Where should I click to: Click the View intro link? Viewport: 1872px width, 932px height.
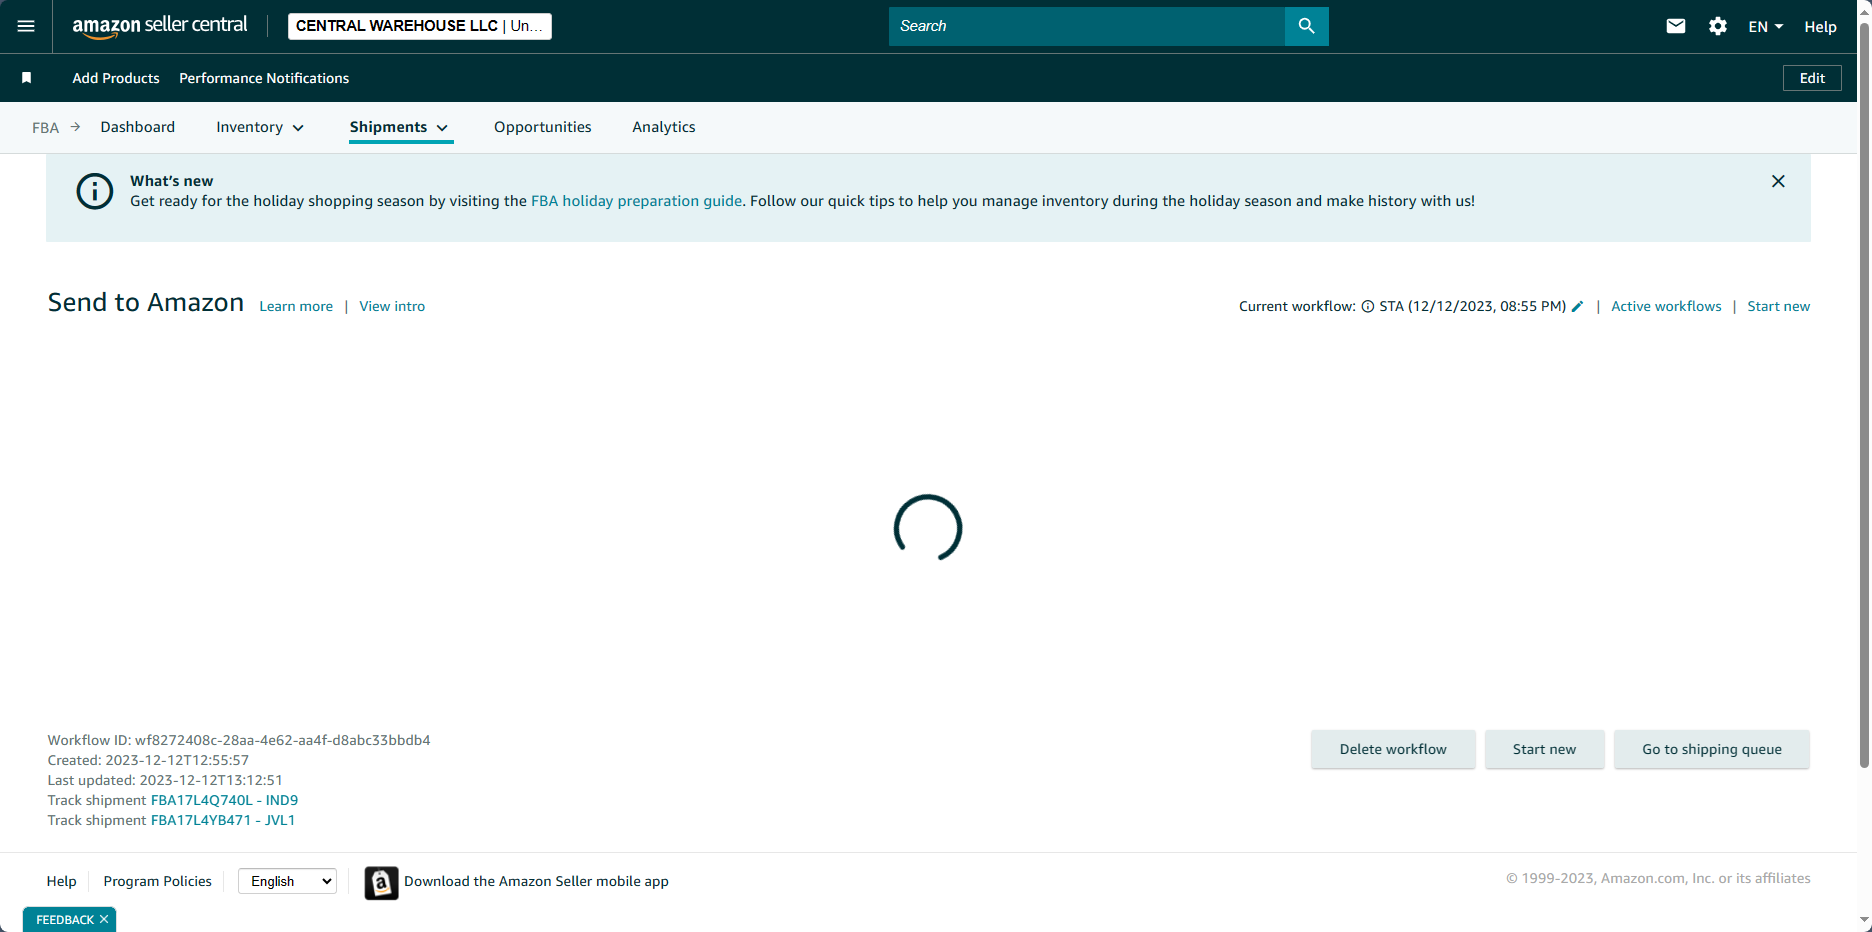click(x=392, y=307)
